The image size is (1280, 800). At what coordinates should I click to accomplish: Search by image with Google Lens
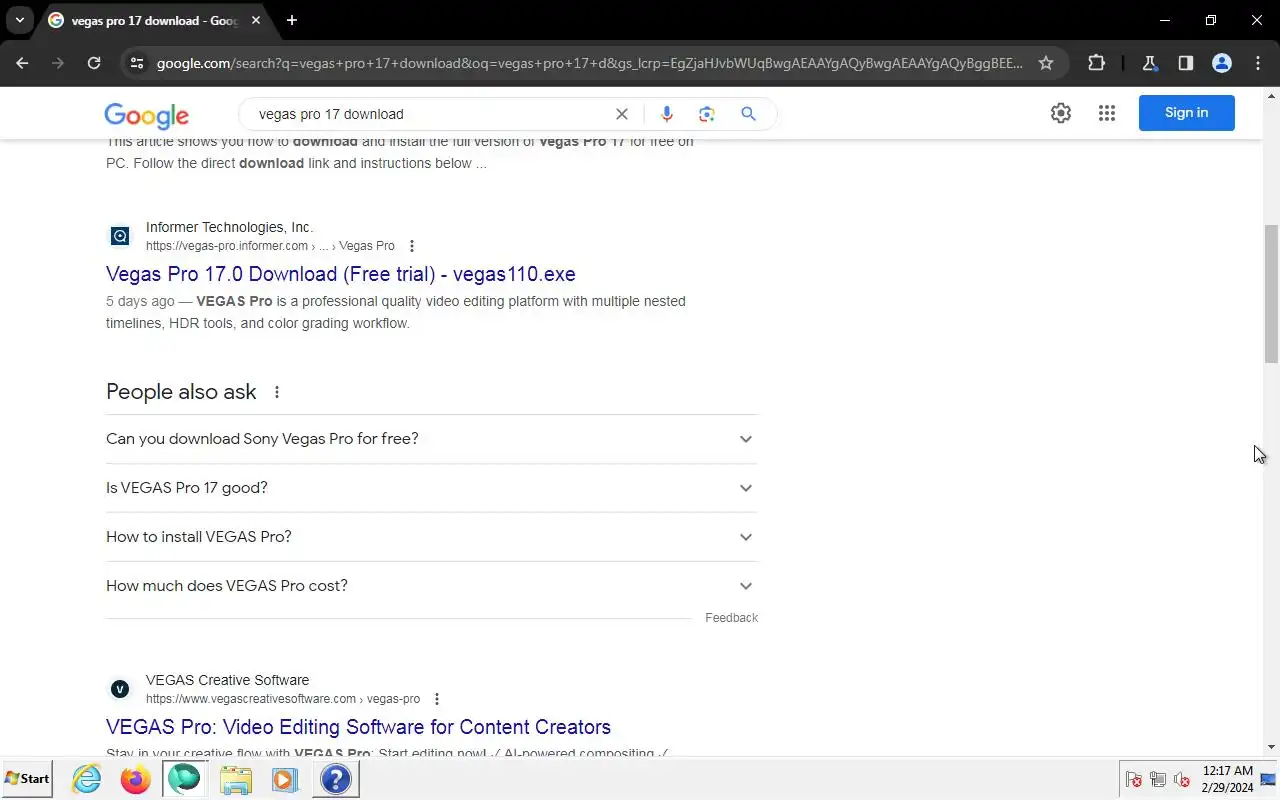pos(707,114)
